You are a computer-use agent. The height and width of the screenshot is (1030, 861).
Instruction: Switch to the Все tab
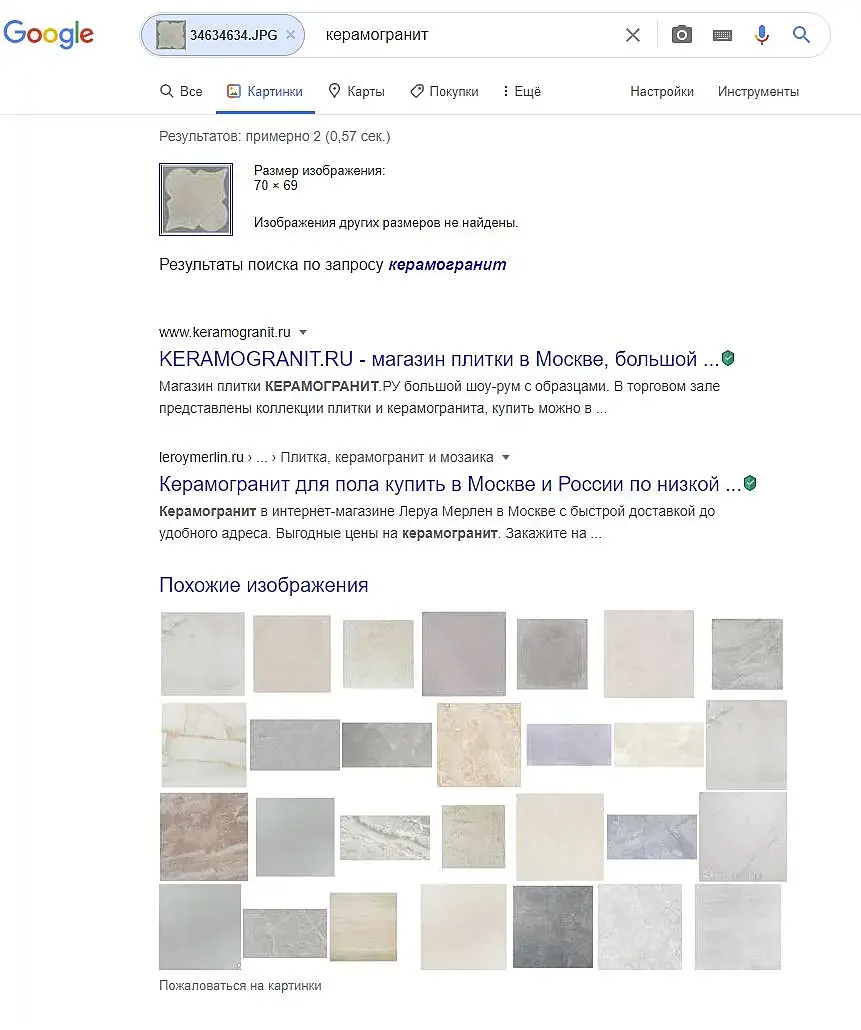[181, 91]
